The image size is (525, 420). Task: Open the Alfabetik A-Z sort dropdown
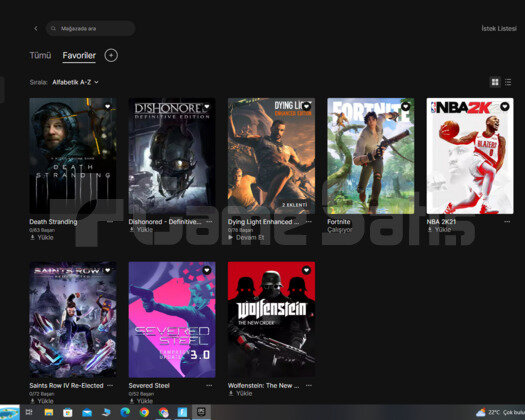coord(75,82)
